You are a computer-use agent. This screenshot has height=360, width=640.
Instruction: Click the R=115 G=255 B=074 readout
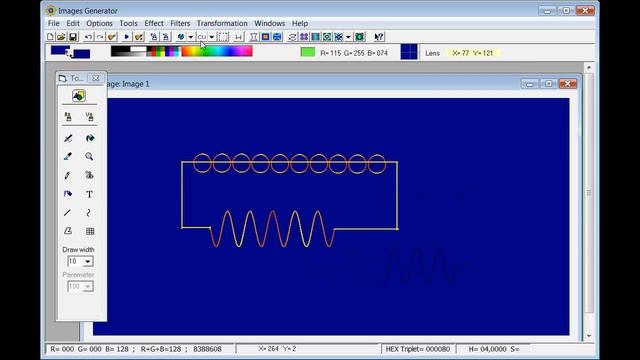[x=354, y=53]
